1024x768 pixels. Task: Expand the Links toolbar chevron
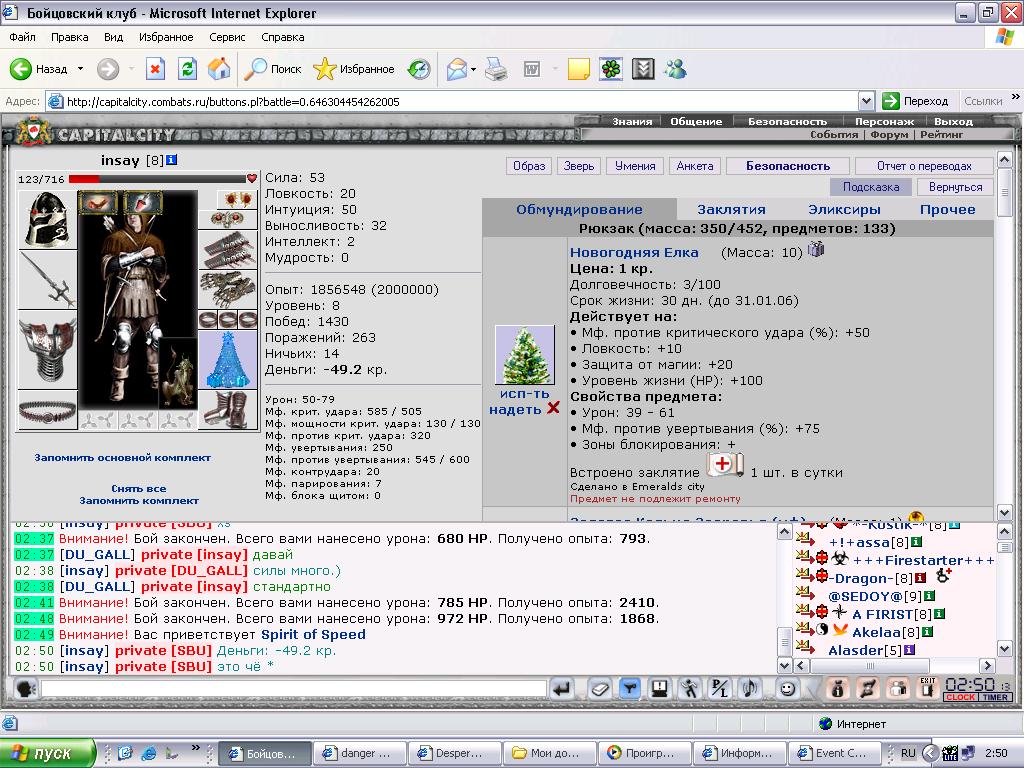pyautogui.click(x=1016, y=97)
